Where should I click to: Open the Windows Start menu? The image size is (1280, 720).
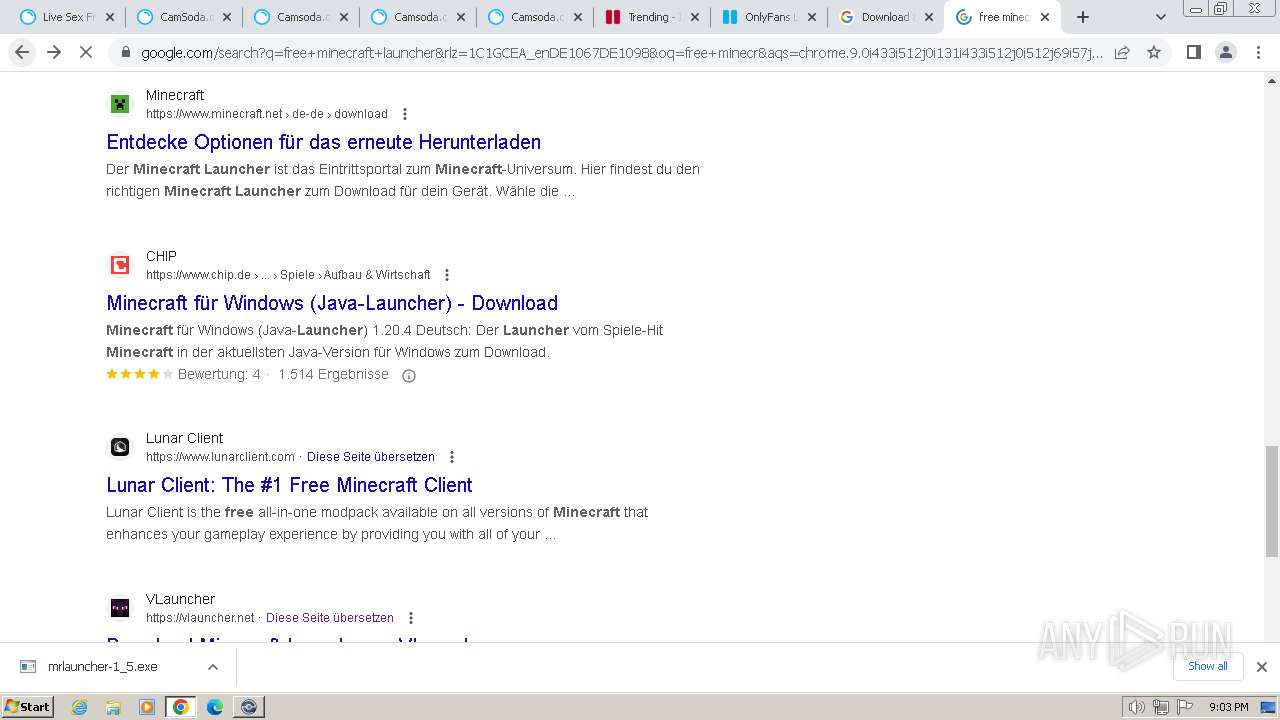click(x=28, y=707)
